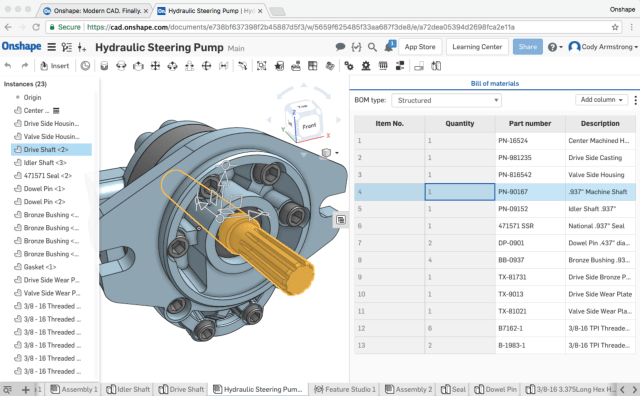
Task: Select the Screw relation tool
Action: (383, 66)
